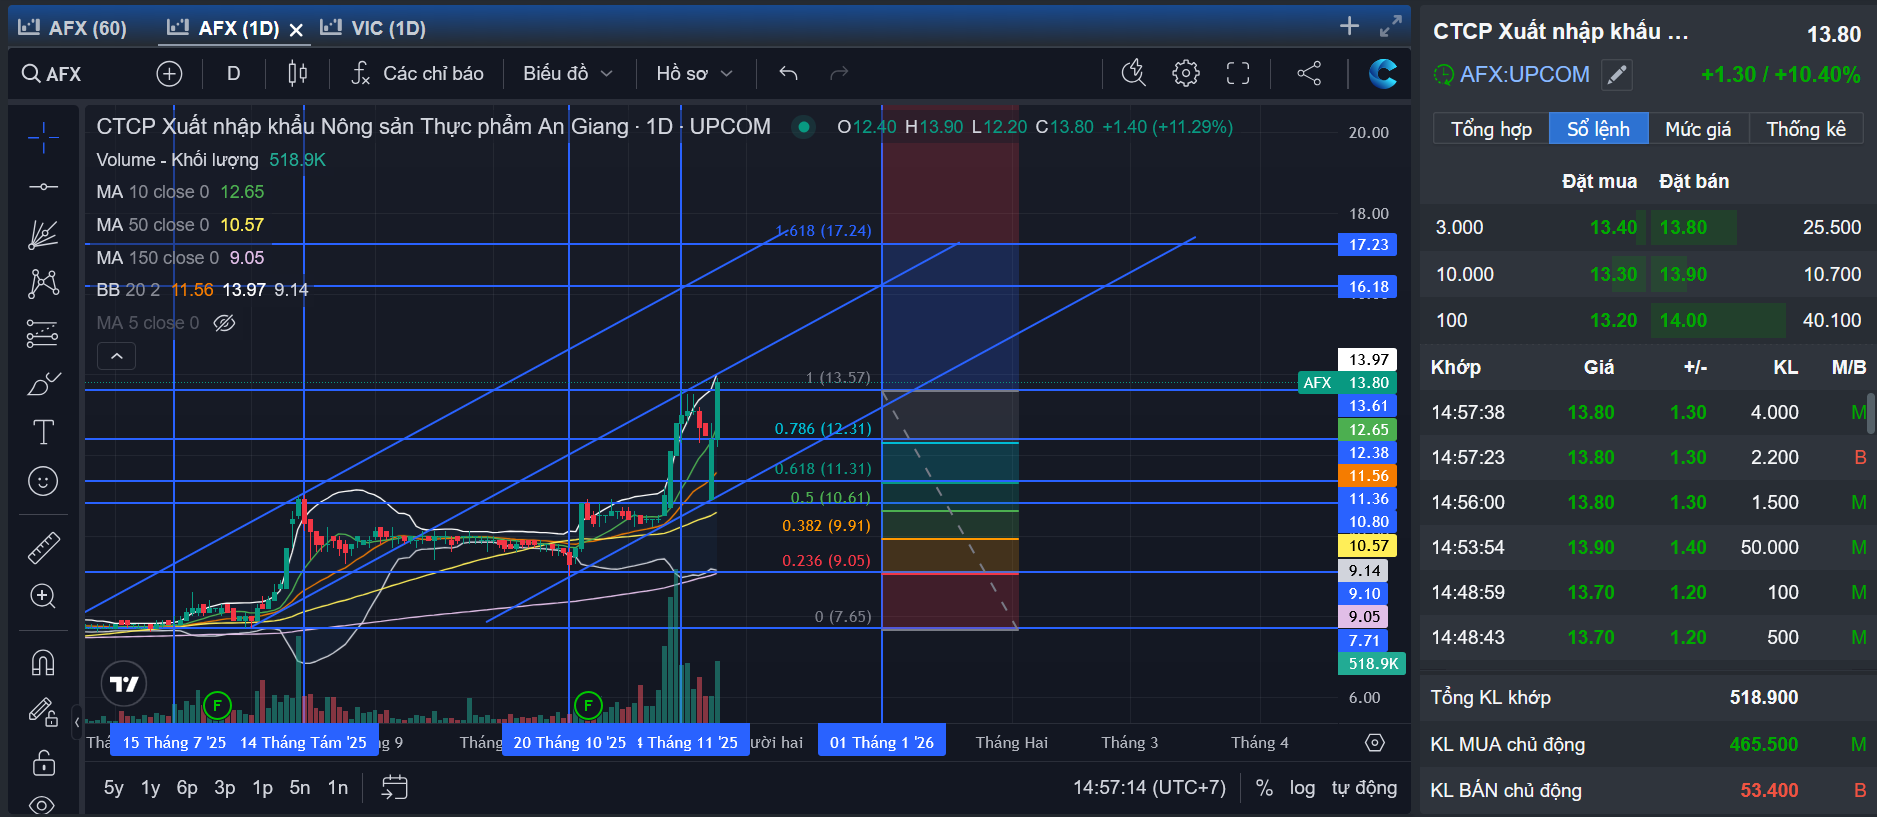Toggle magnet mode for drawings
This screenshot has width=1877, height=817.
coord(42,662)
